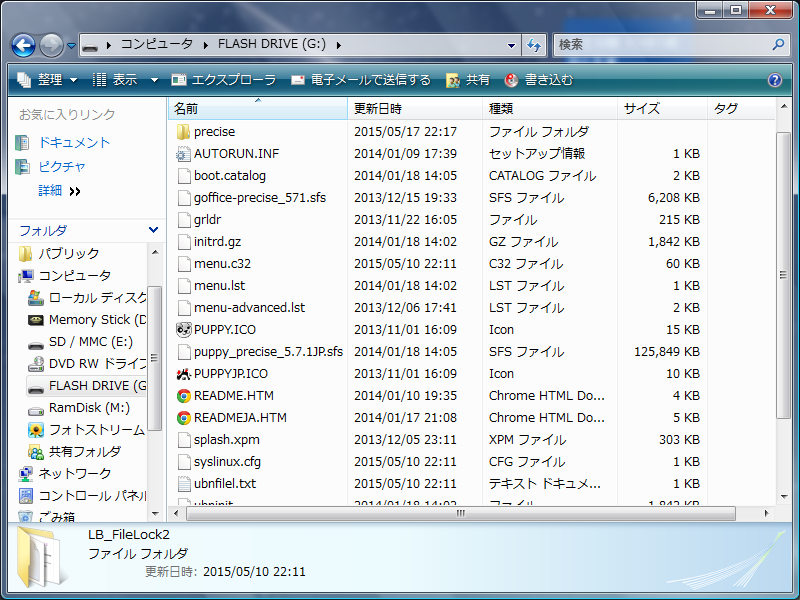Click the エクスプローラ toolbar button

(x=224, y=80)
